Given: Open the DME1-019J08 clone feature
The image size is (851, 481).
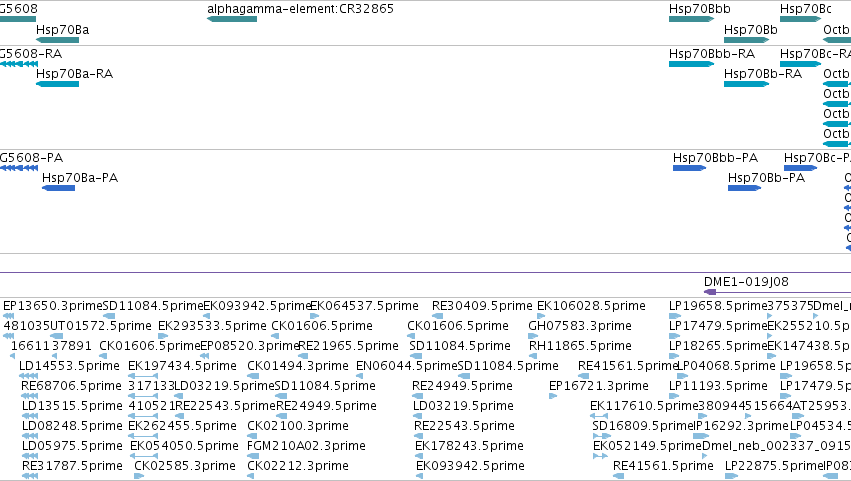Looking at the screenshot, I should click(777, 292).
